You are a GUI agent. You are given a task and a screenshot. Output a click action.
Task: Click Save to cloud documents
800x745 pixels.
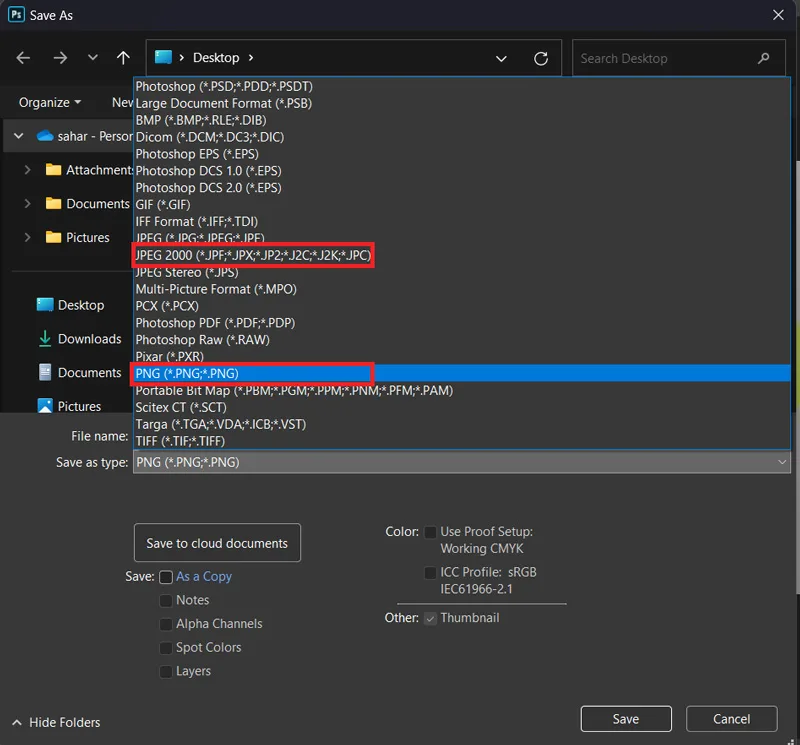tap(217, 543)
